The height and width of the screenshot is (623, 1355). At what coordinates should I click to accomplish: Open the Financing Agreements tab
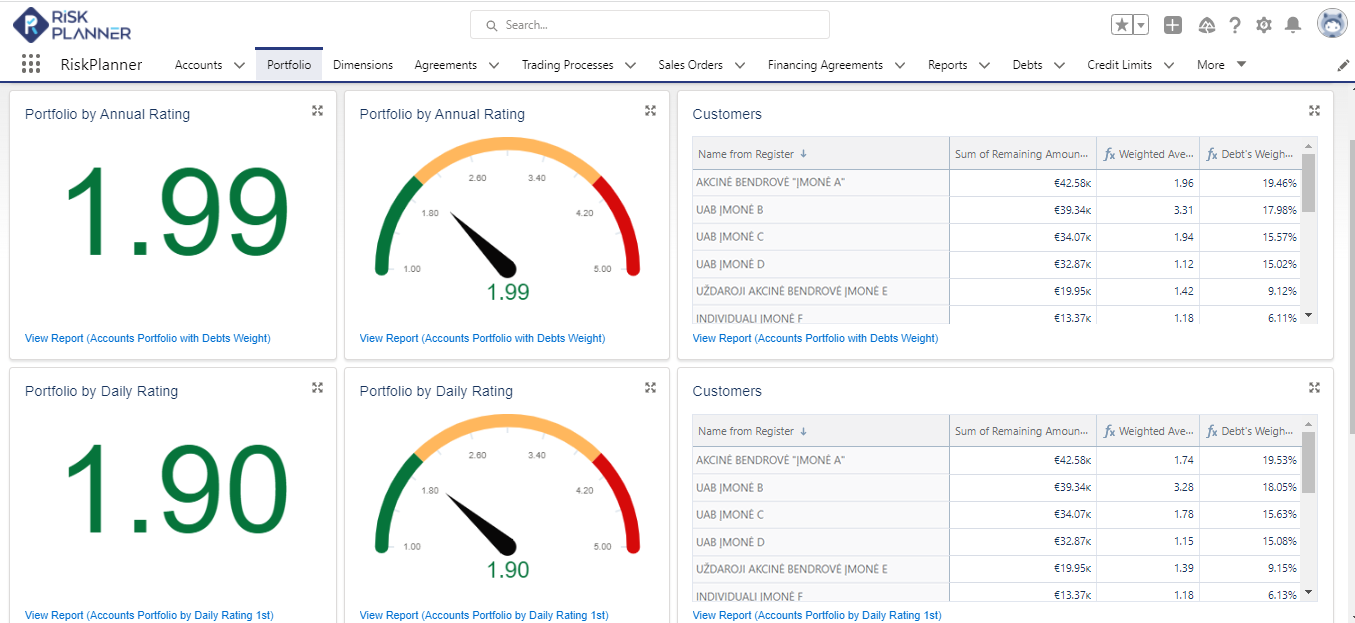pyautogui.click(x=825, y=65)
